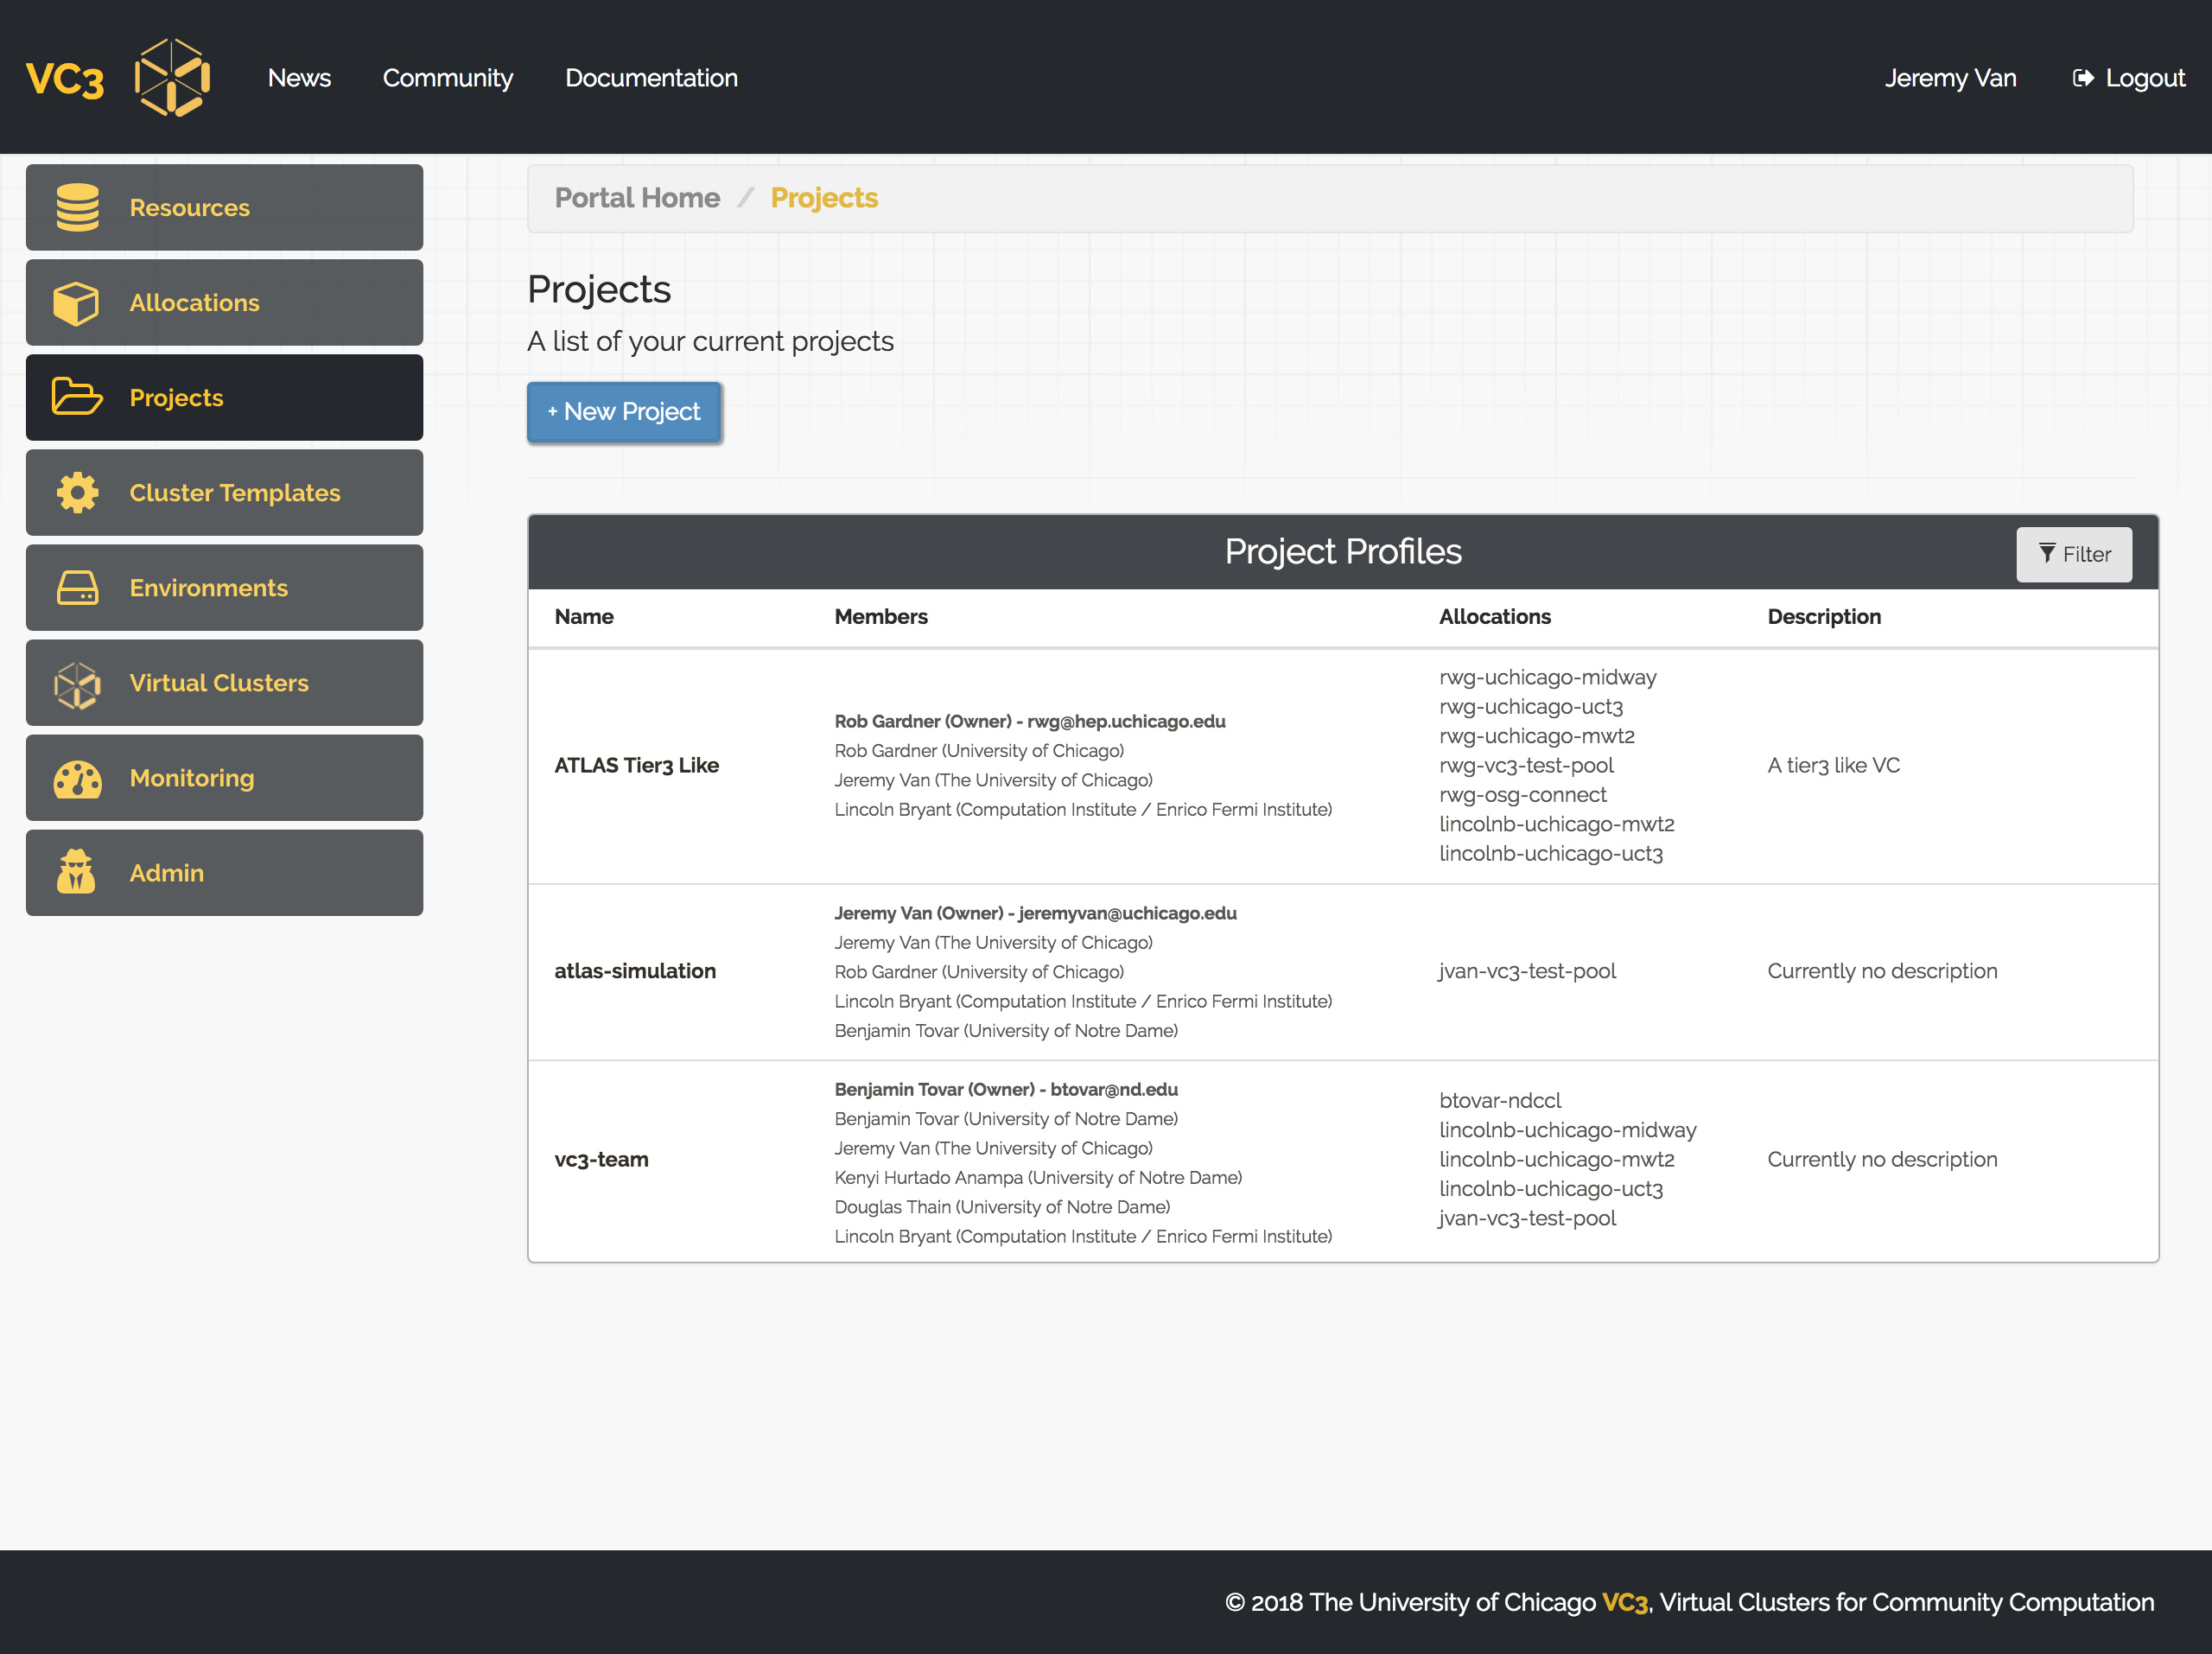This screenshot has width=2212, height=1654.
Task: Click the Description column header
Action: pos(1824,617)
